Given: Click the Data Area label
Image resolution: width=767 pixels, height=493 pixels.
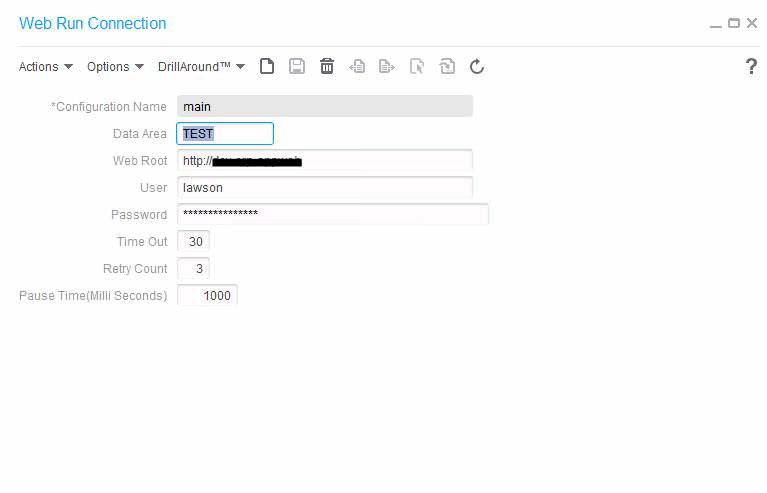Looking at the screenshot, I should point(140,134).
